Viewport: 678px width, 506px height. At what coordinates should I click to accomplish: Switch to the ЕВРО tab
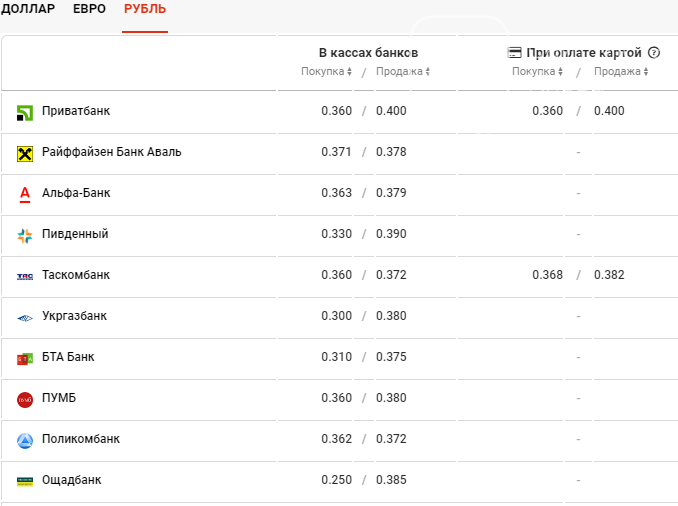89,10
